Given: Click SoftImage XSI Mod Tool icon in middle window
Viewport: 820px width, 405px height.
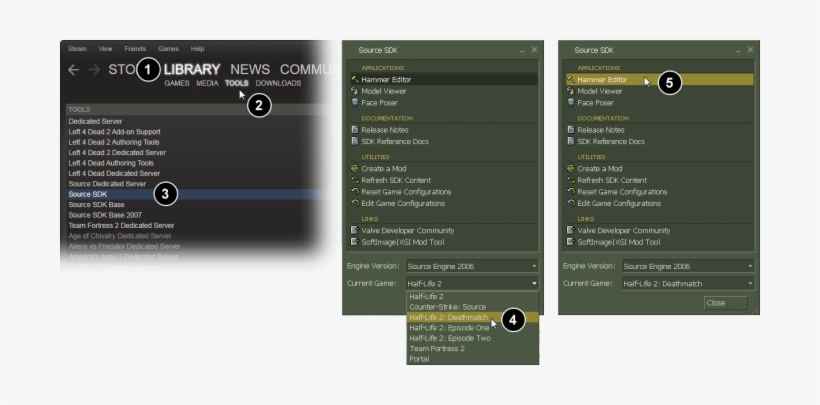Looking at the screenshot, I should pos(355,242).
